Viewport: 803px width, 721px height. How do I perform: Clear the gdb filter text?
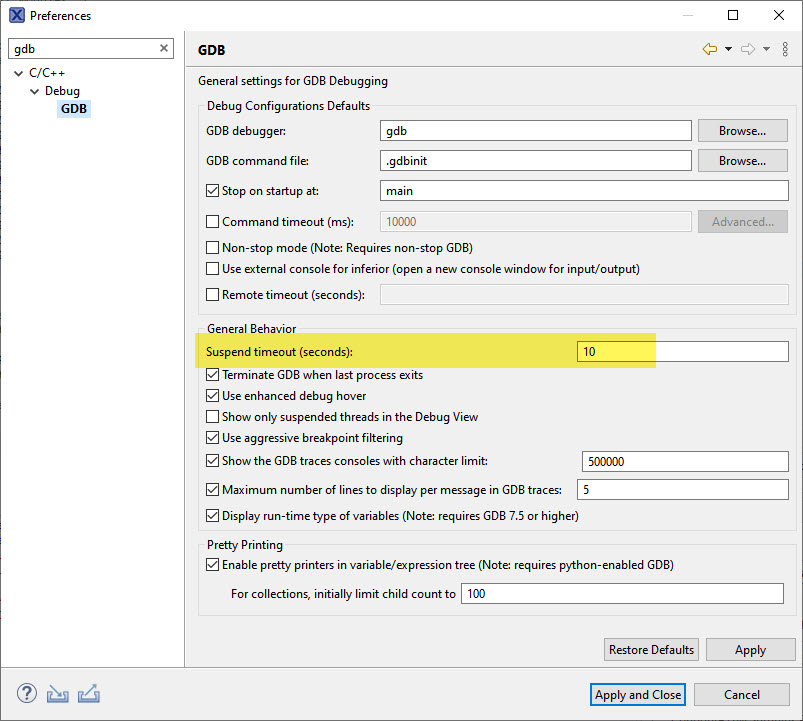click(x=164, y=49)
